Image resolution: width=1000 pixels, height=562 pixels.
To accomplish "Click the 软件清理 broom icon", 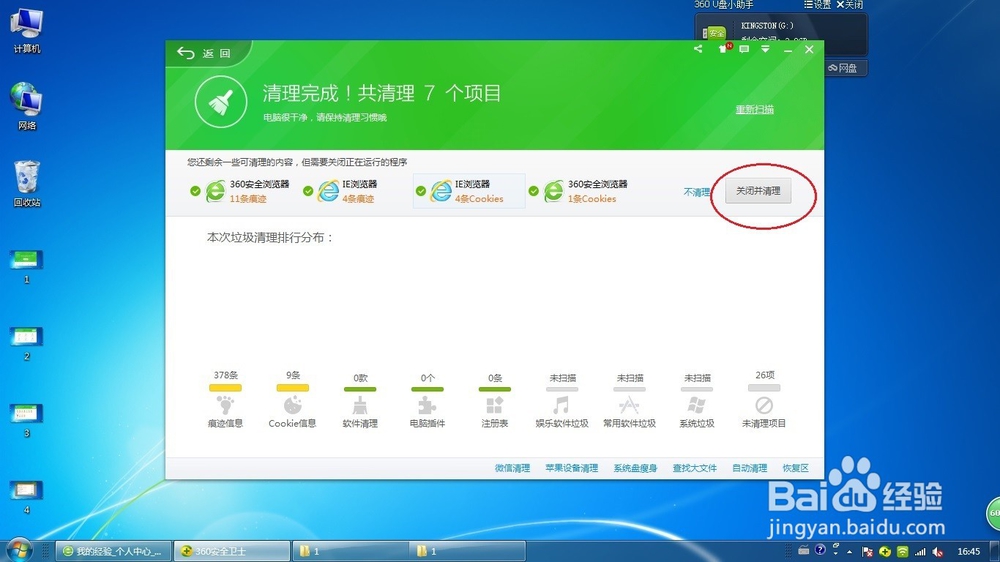I will (360, 405).
